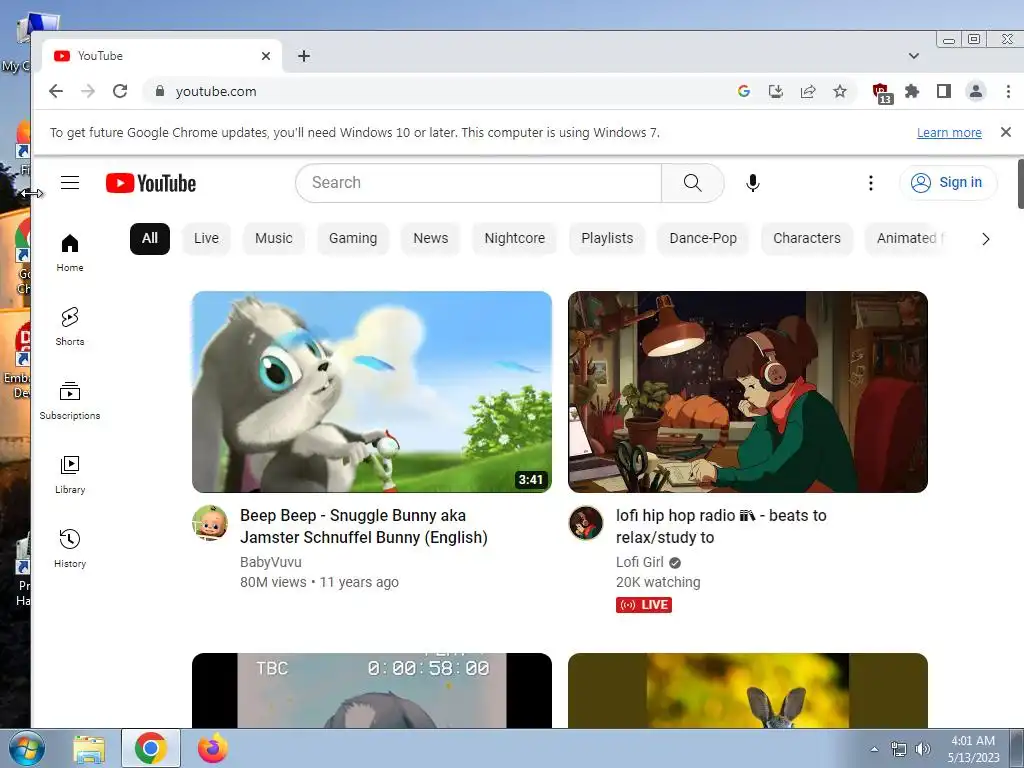Image resolution: width=1024 pixels, height=768 pixels.
Task: Share this page icon
Action: (808, 91)
